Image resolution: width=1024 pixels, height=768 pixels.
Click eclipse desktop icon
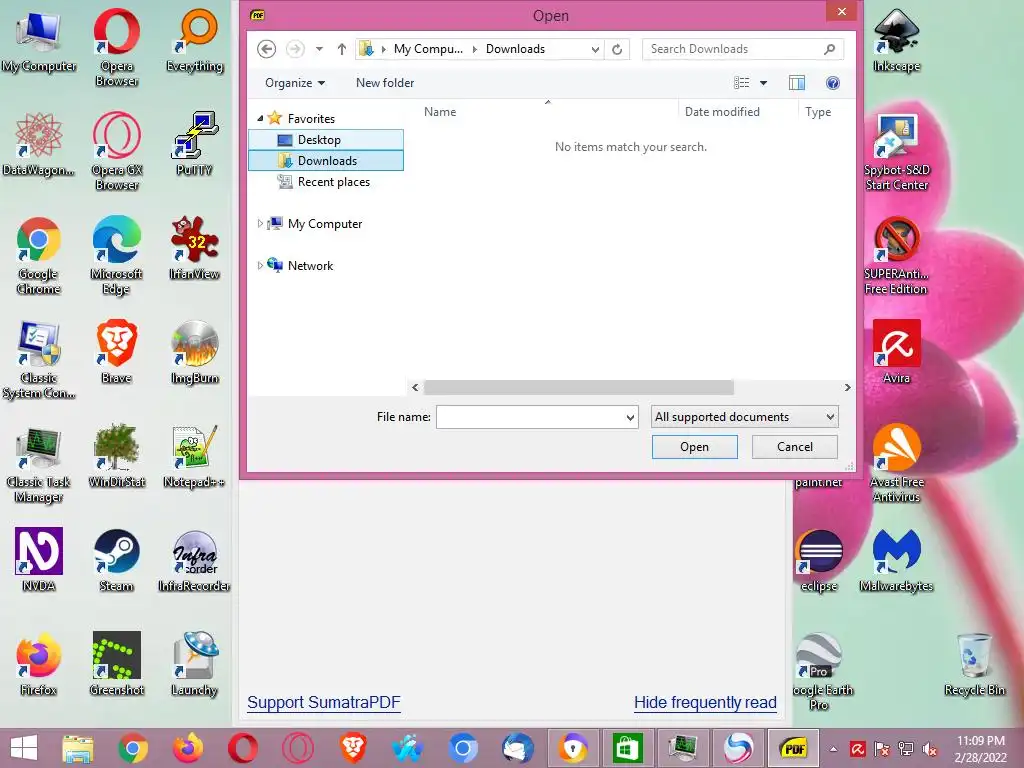click(x=819, y=559)
